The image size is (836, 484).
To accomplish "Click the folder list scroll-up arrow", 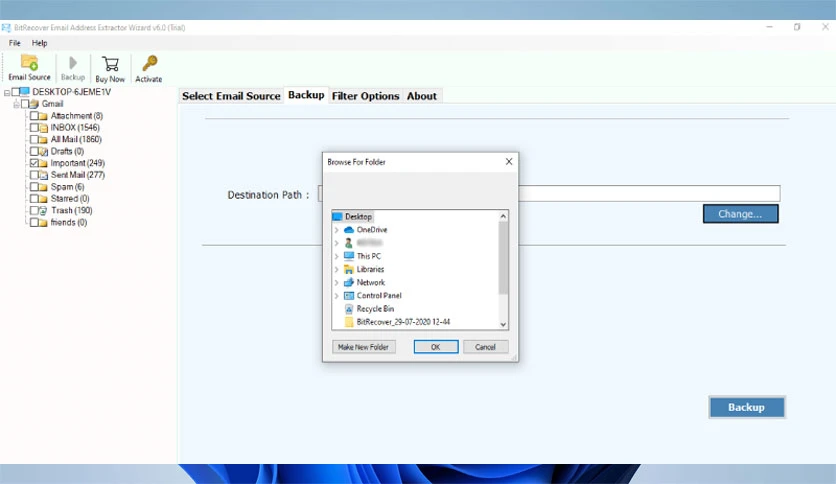I will click(x=503, y=216).
